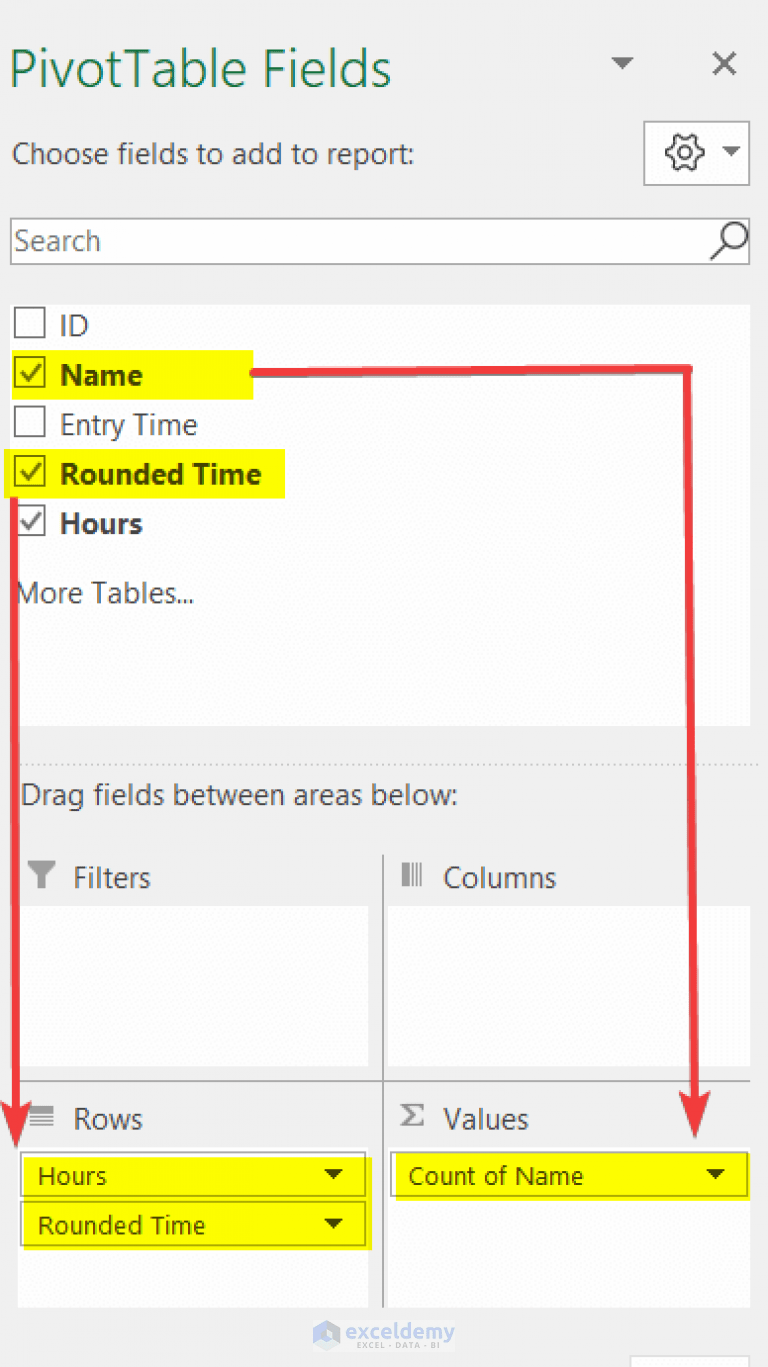Image resolution: width=768 pixels, height=1367 pixels.
Task: Enable the ID field checkbox
Action: (x=29, y=323)
